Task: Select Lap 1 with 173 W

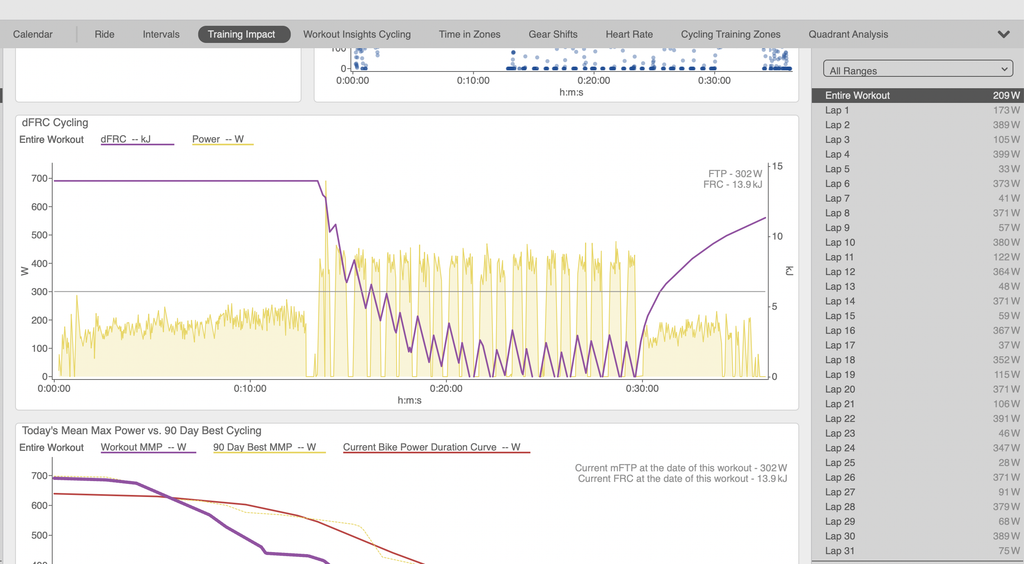Action: [x=918, y=110]
